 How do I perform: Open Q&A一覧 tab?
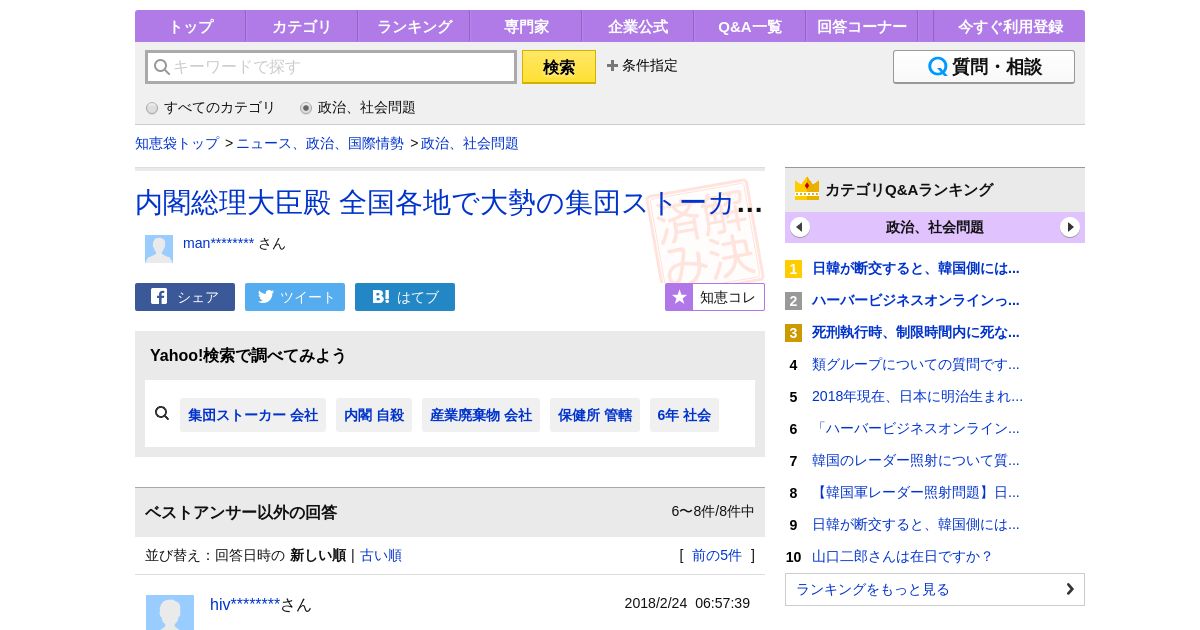click(749, 27)
